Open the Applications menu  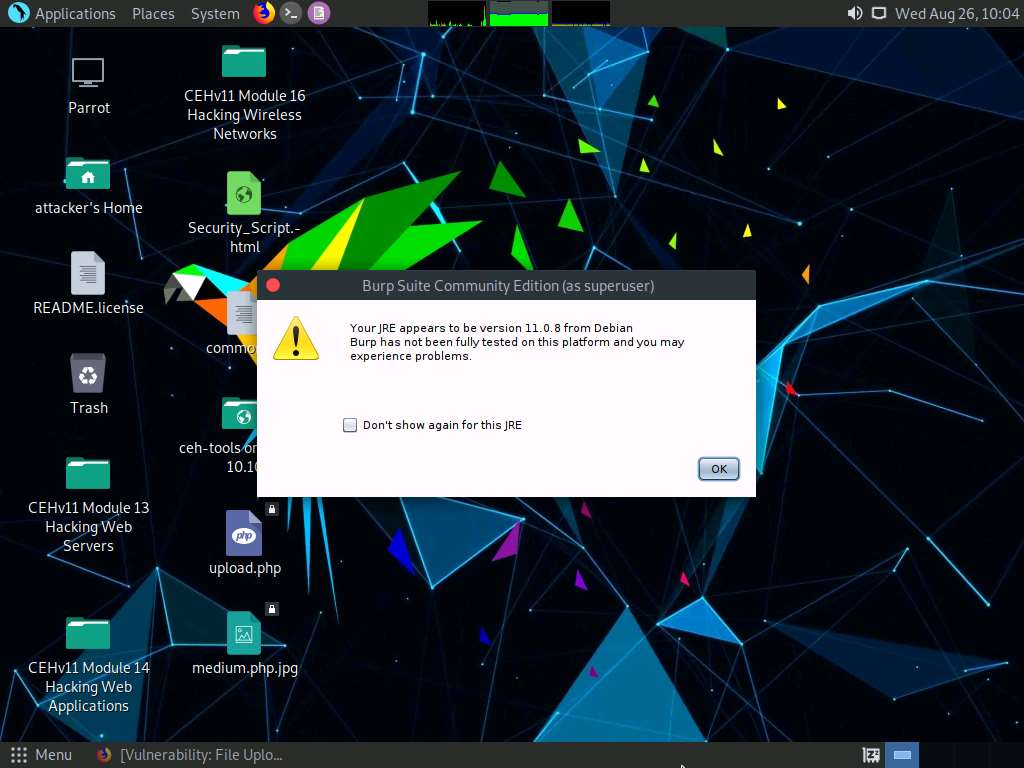pos(75,13)
